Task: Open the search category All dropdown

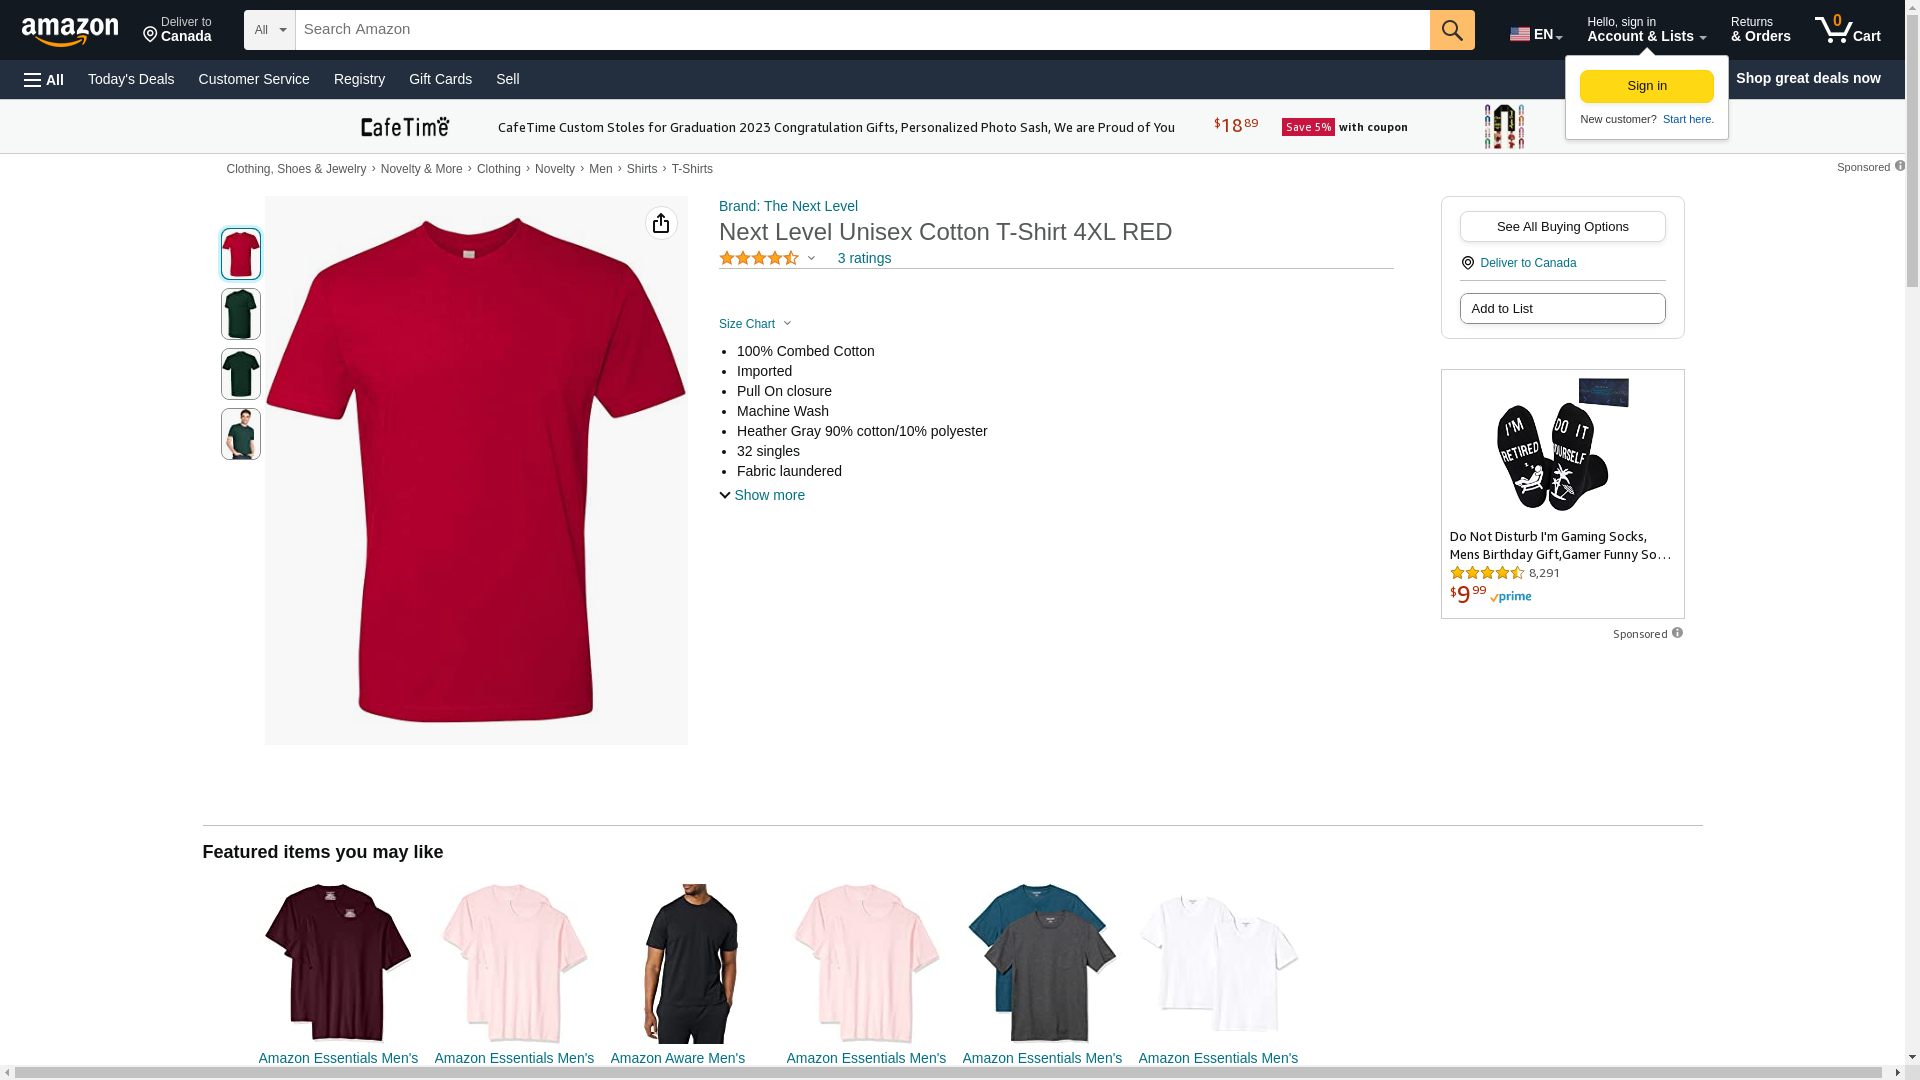Action: click(269, 30)
